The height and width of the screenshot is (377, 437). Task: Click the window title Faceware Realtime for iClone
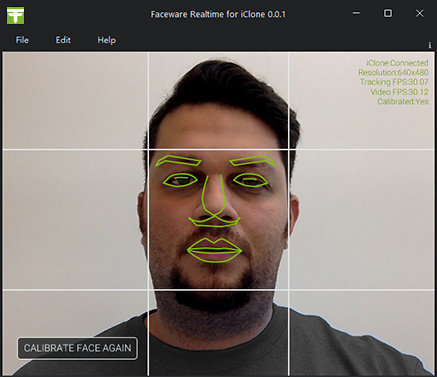click(218, 14)
